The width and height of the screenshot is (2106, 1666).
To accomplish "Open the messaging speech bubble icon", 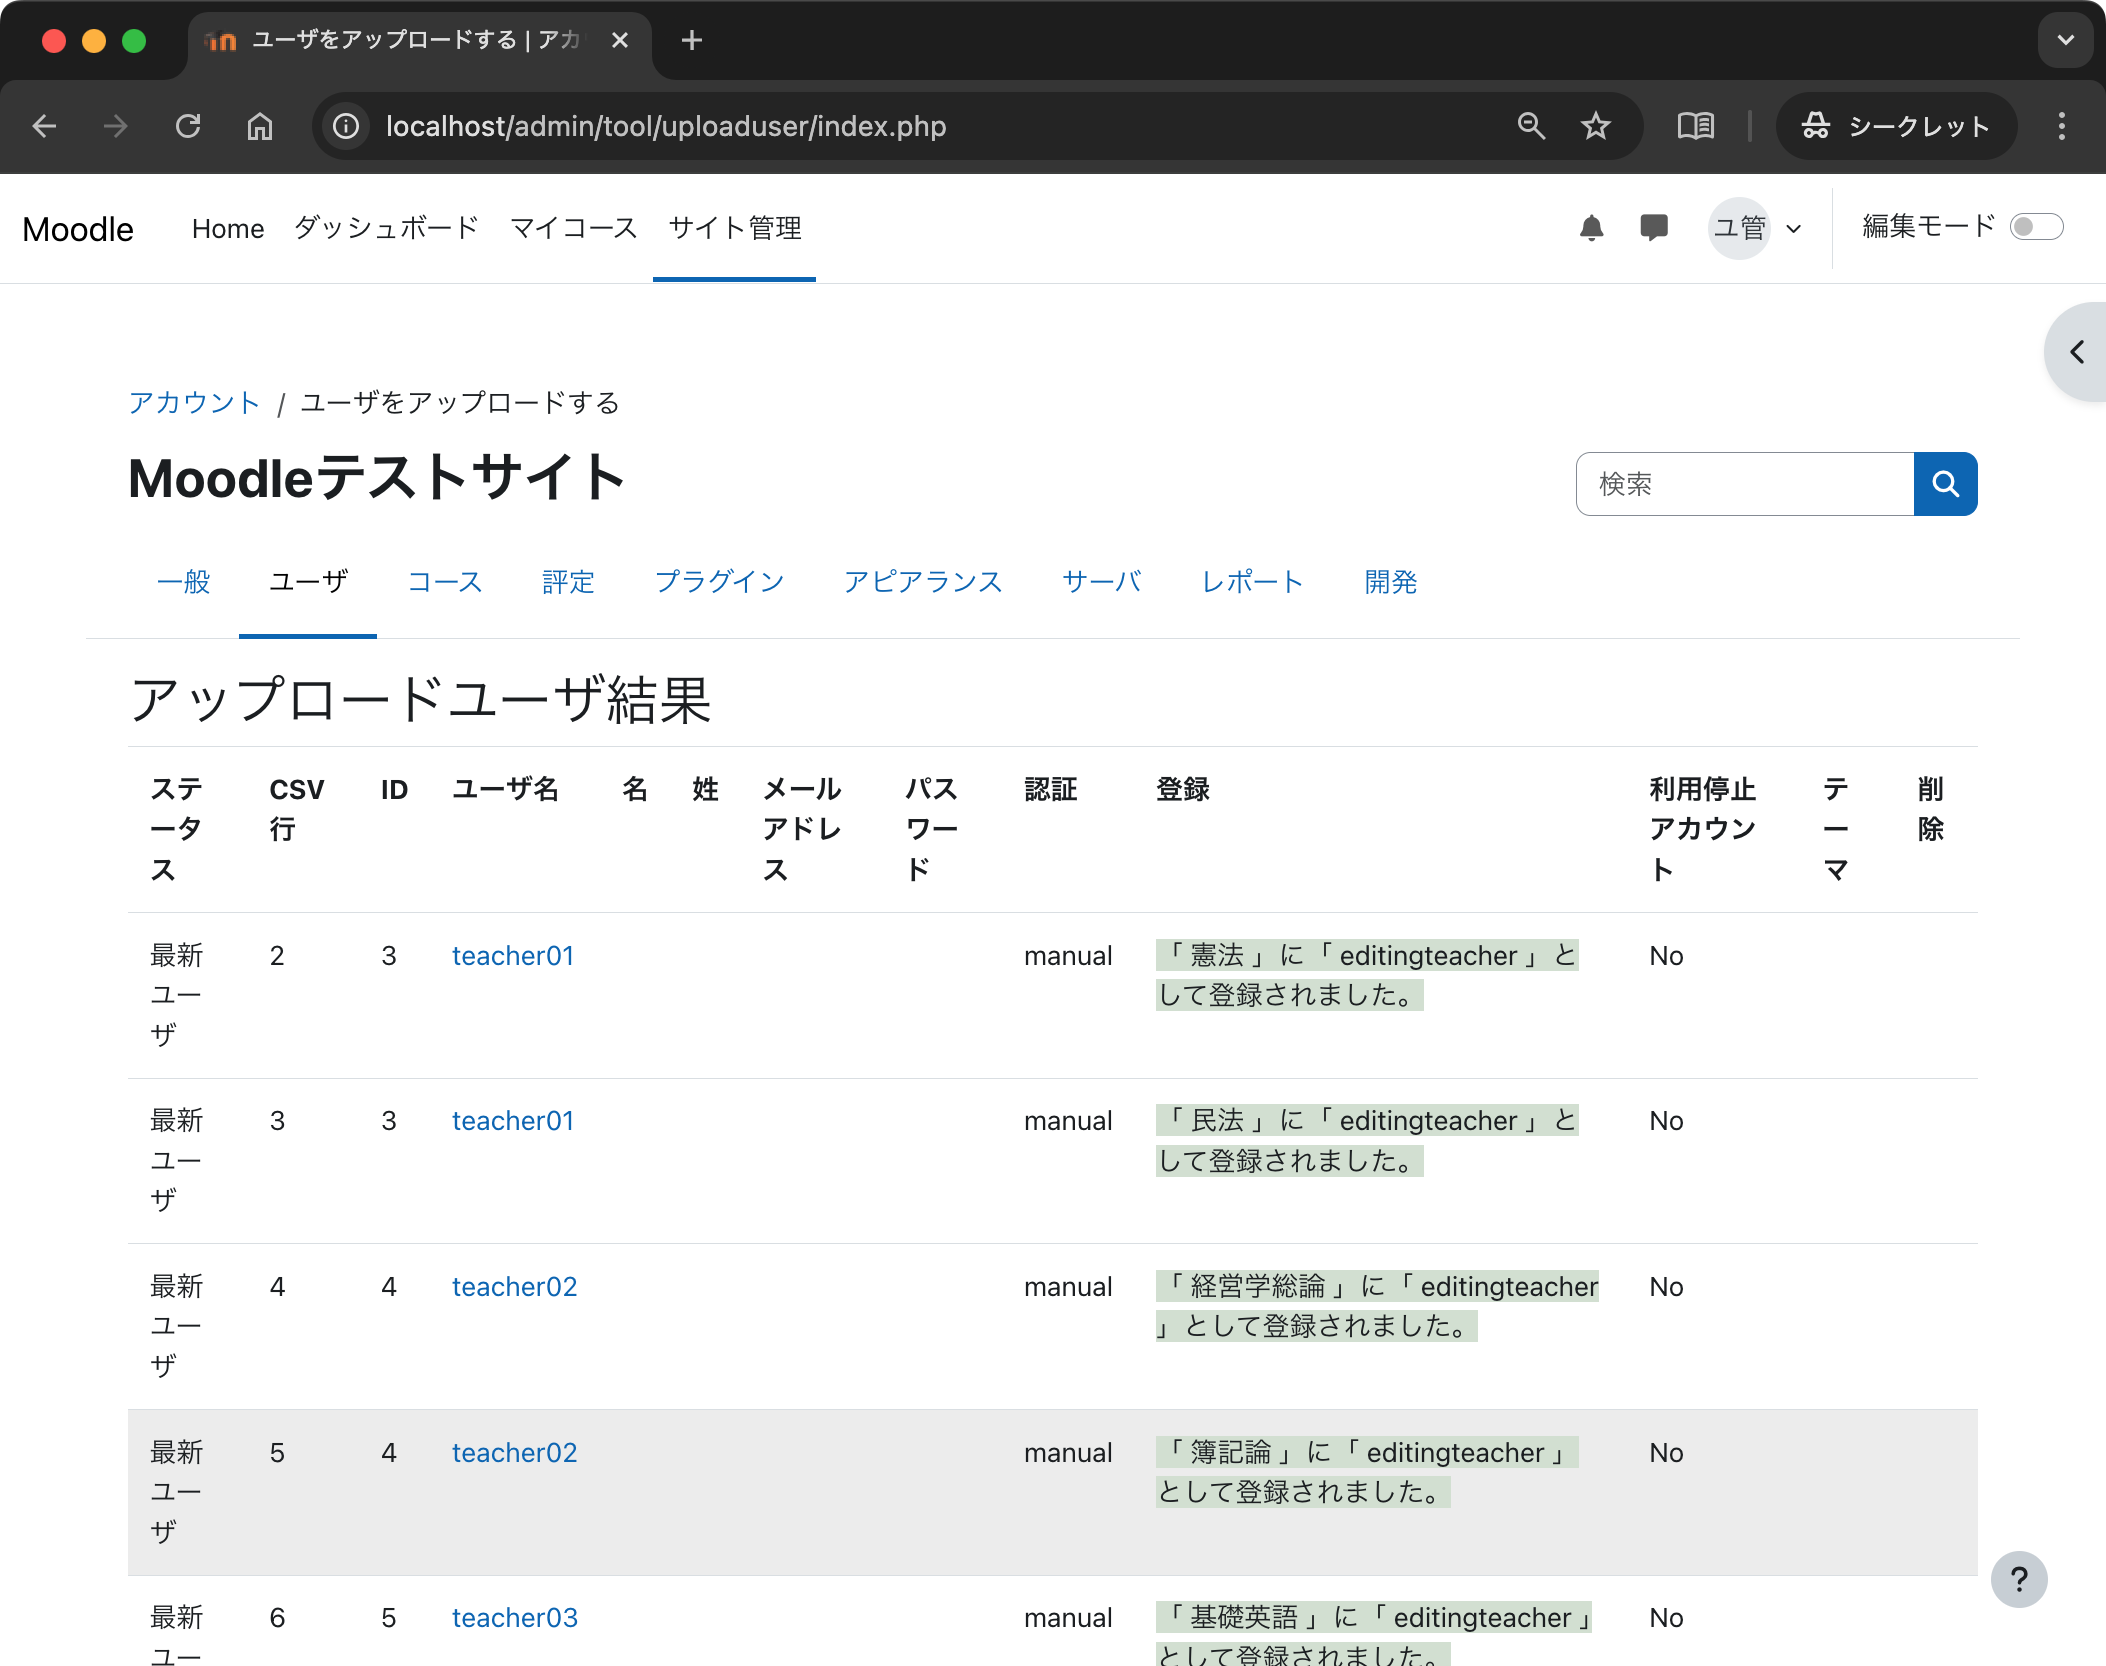I will [1654, 228].
